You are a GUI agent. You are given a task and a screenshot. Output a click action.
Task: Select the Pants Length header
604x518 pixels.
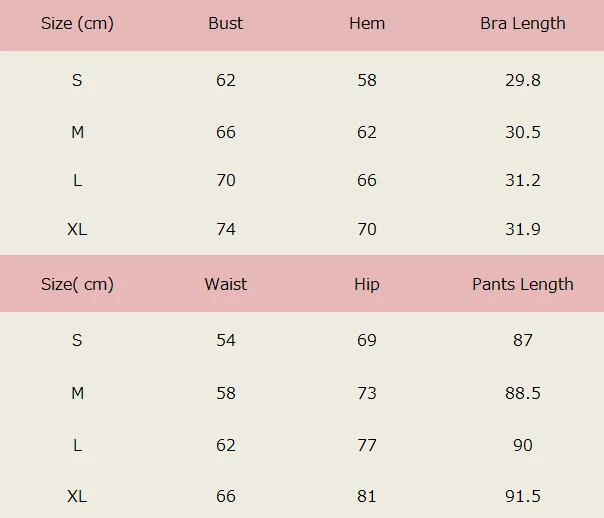[x=523, y=284]
